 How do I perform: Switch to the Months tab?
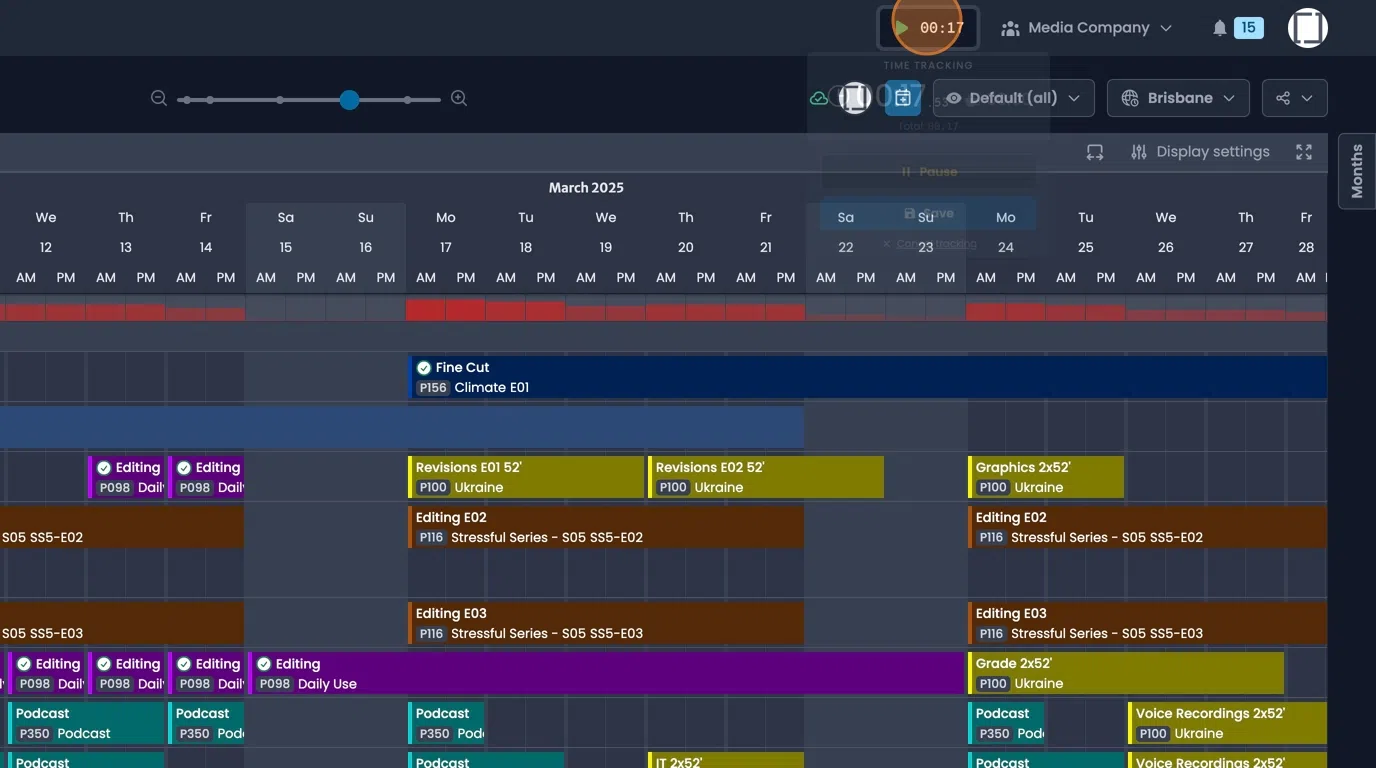tap(1355, 170)
